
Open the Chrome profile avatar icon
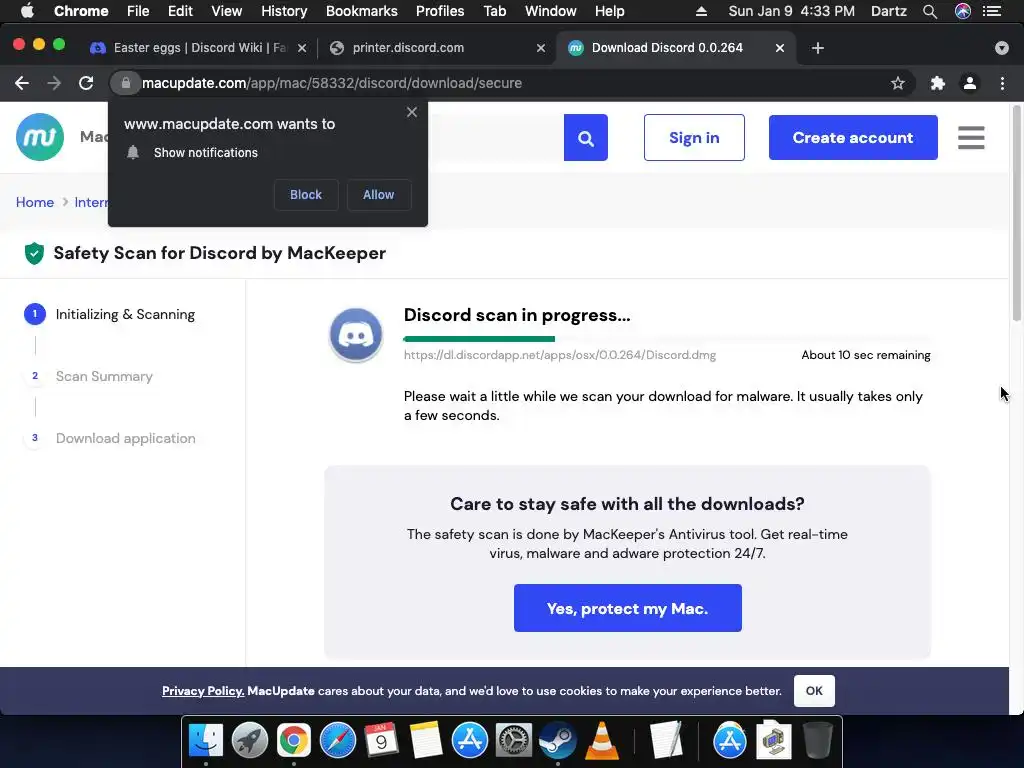[970, 83]
